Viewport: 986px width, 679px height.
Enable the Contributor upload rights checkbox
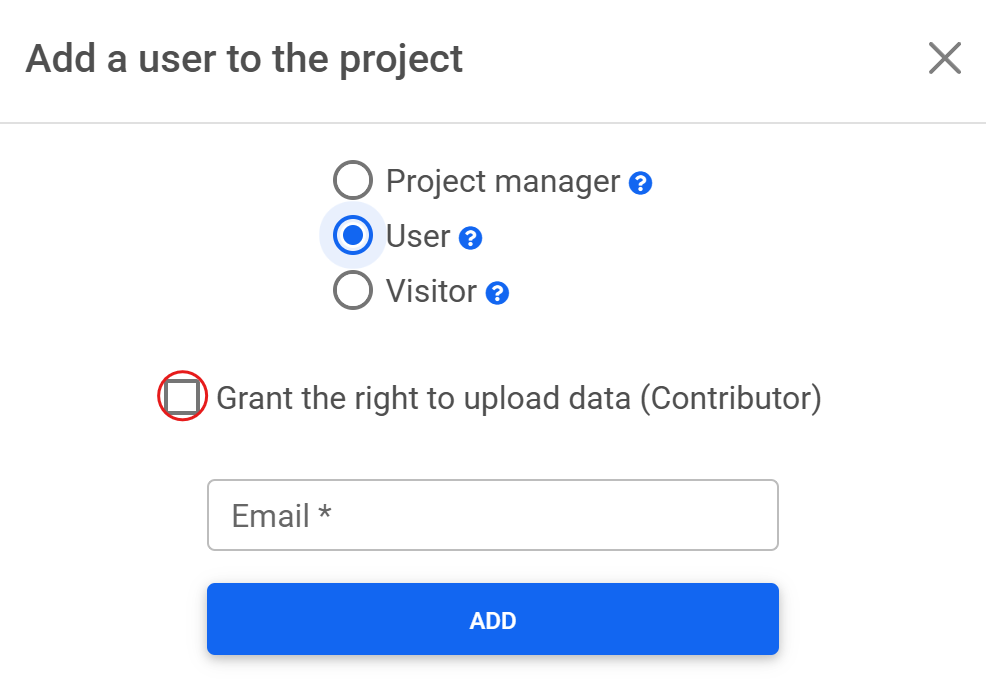point(182,398)
